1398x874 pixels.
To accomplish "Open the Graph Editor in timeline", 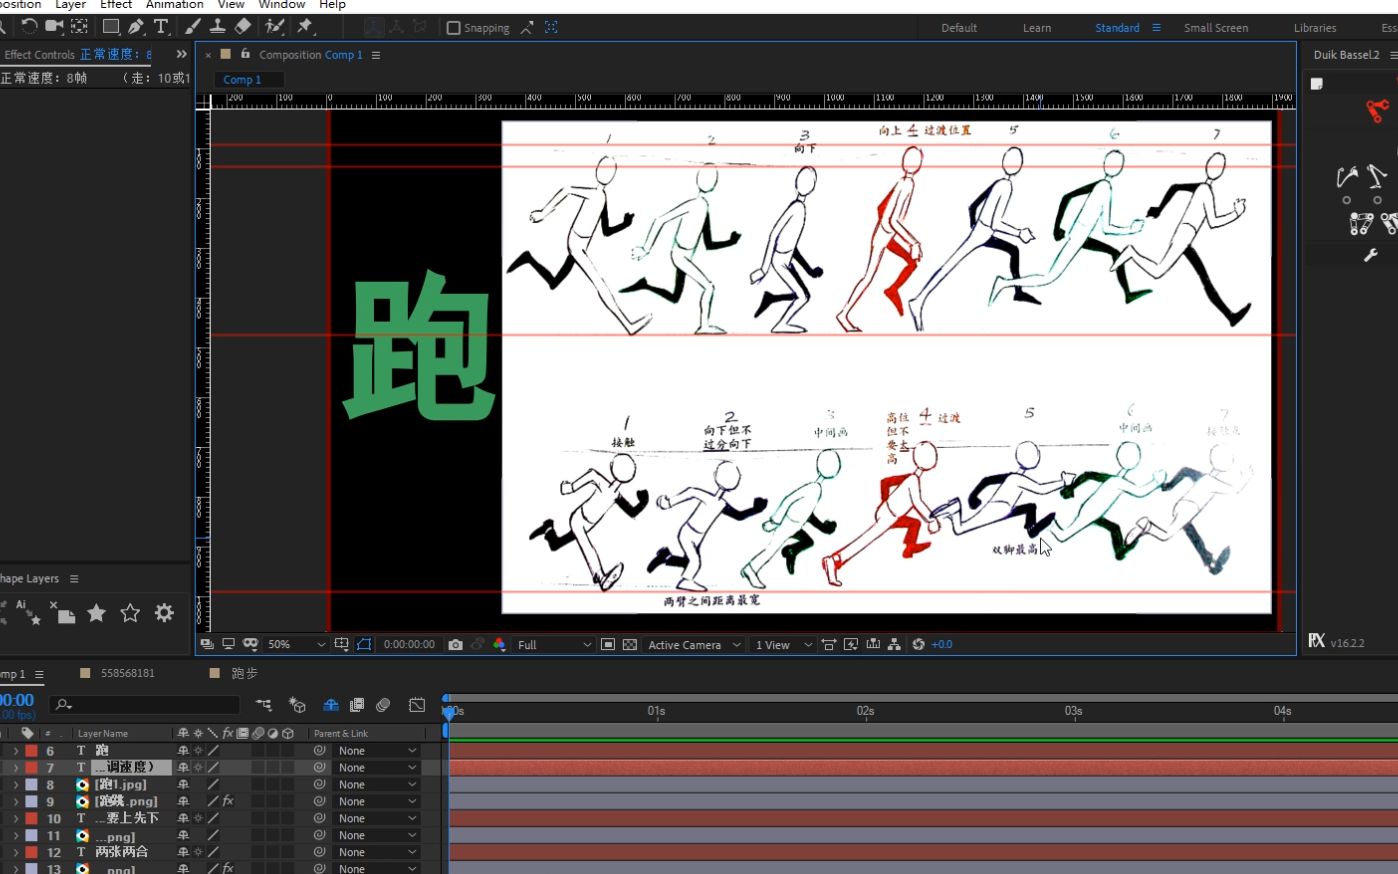I will tap(417, 705).
